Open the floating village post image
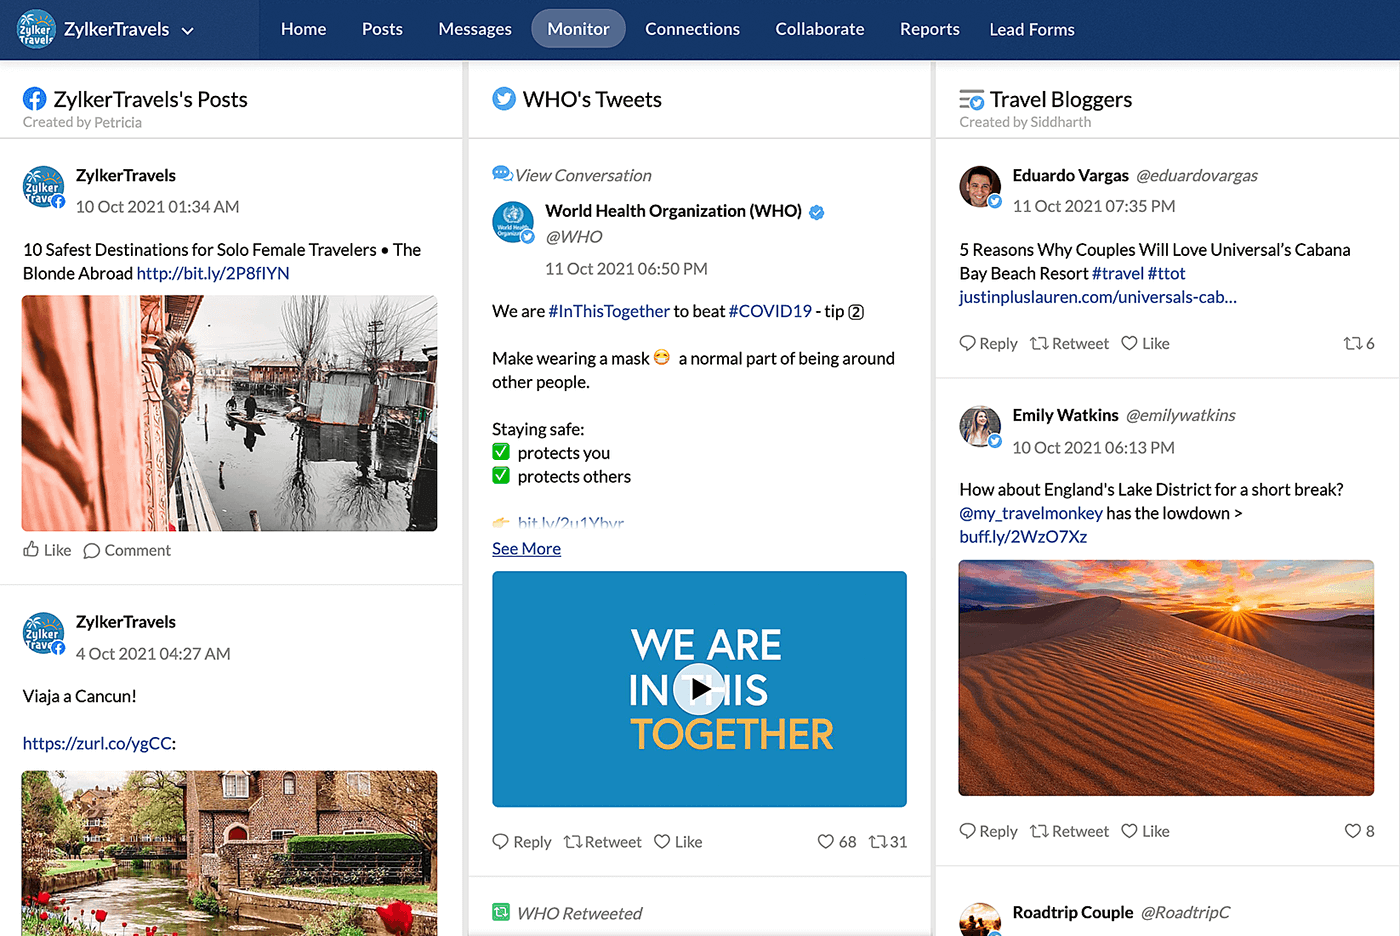Image resolution: width=1400 pixels, height=936 pixels. pyautogui.click(x=229, y=413)
